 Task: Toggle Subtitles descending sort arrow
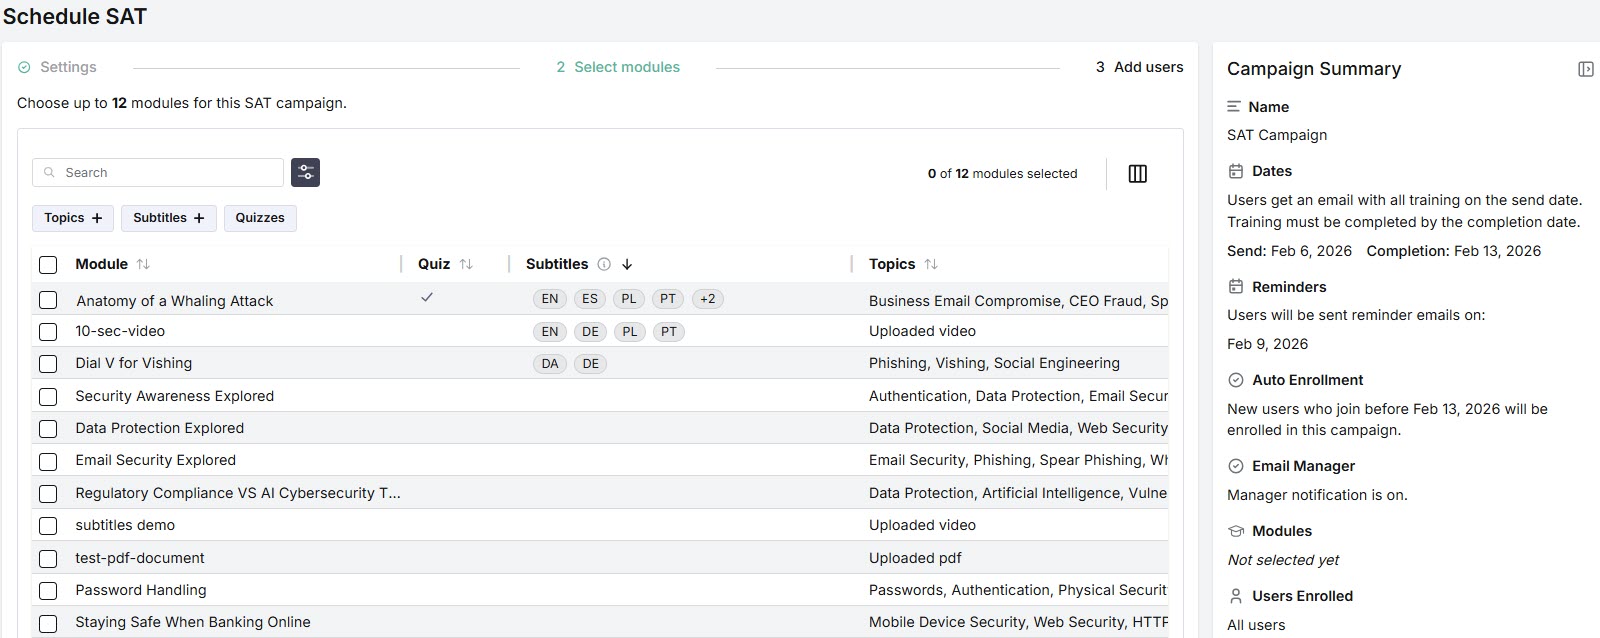click(x=627, y=264)
